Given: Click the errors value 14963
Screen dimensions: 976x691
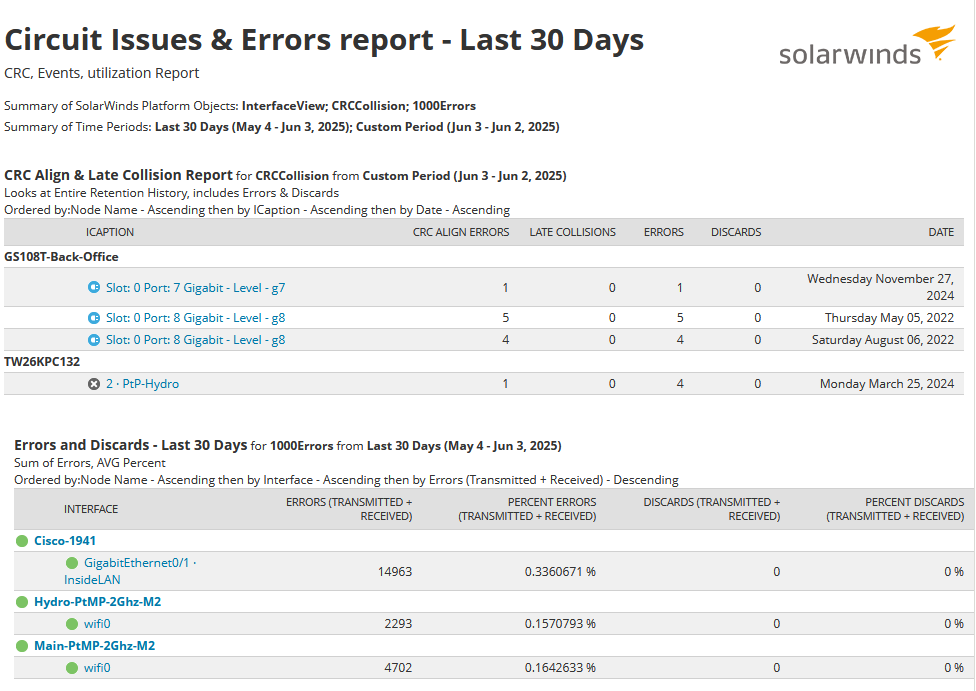Looking at the screenshot, I should (x=395, y=571).
